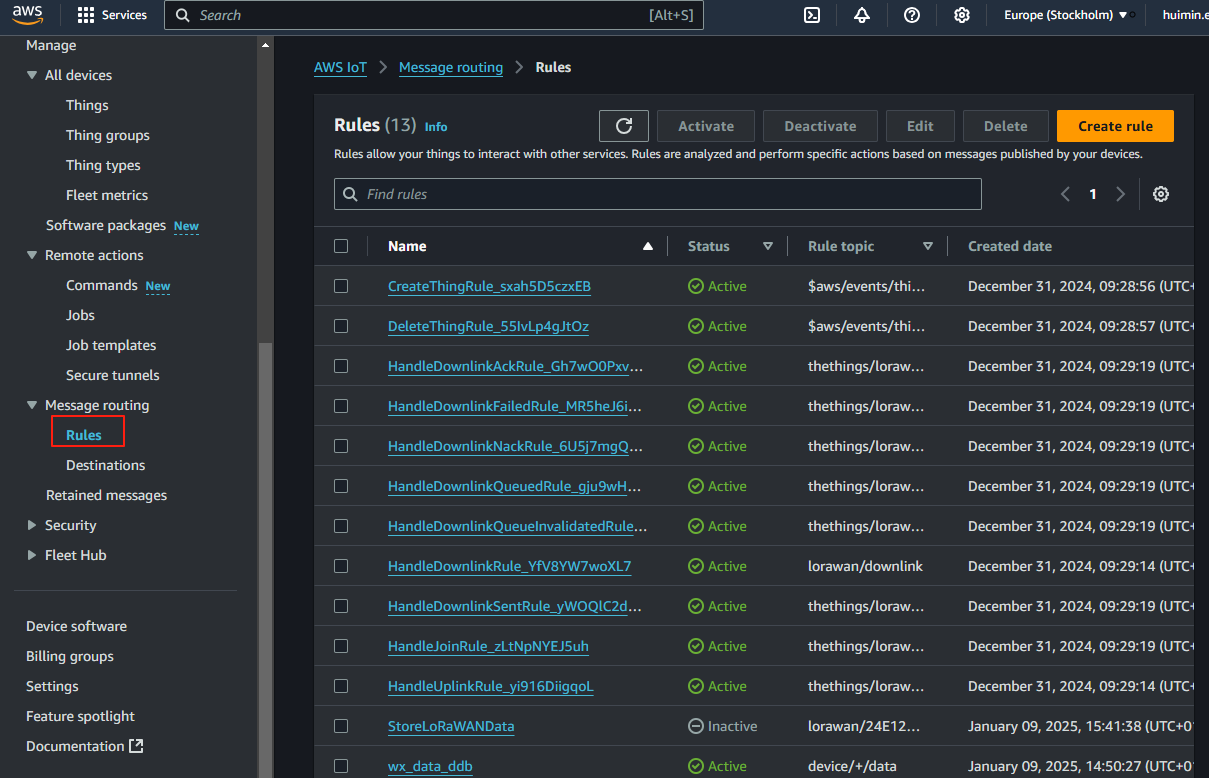Select all rules header checkbox
The height and width of the screenshot is (778, 1209).
point(341,246)
